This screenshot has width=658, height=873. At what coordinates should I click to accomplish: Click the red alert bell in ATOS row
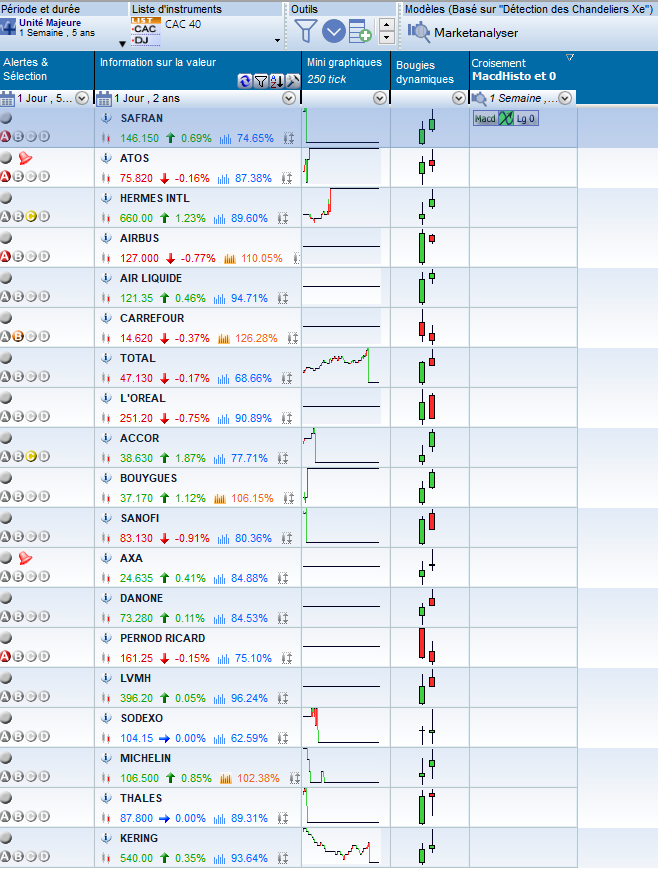(x=25, y=159)
